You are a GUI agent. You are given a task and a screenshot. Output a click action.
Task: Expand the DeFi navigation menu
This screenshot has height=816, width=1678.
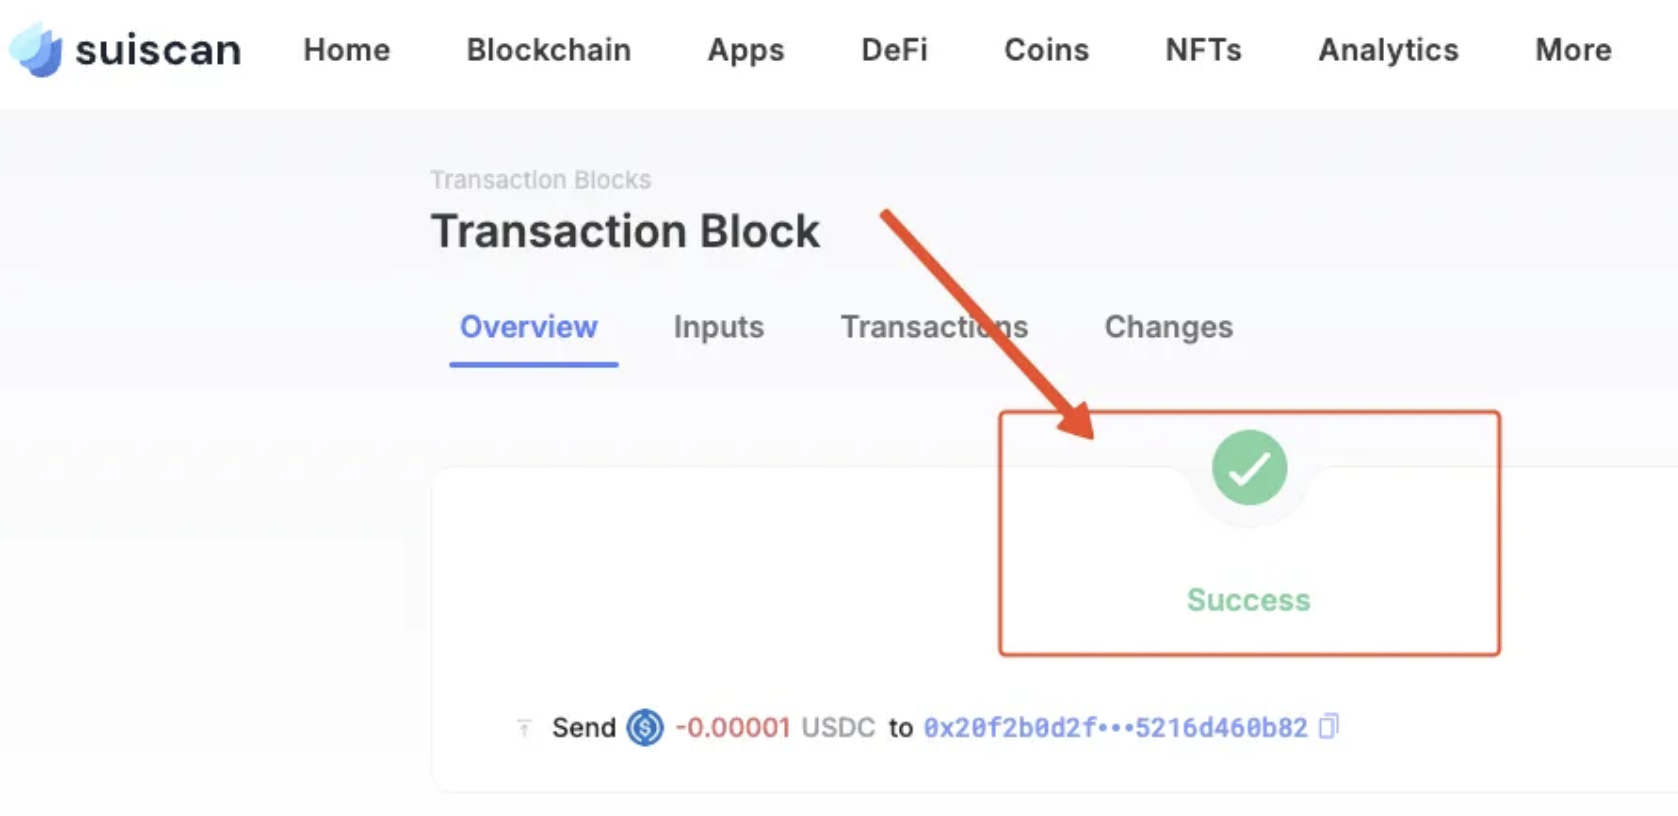(x=894, y=50)
